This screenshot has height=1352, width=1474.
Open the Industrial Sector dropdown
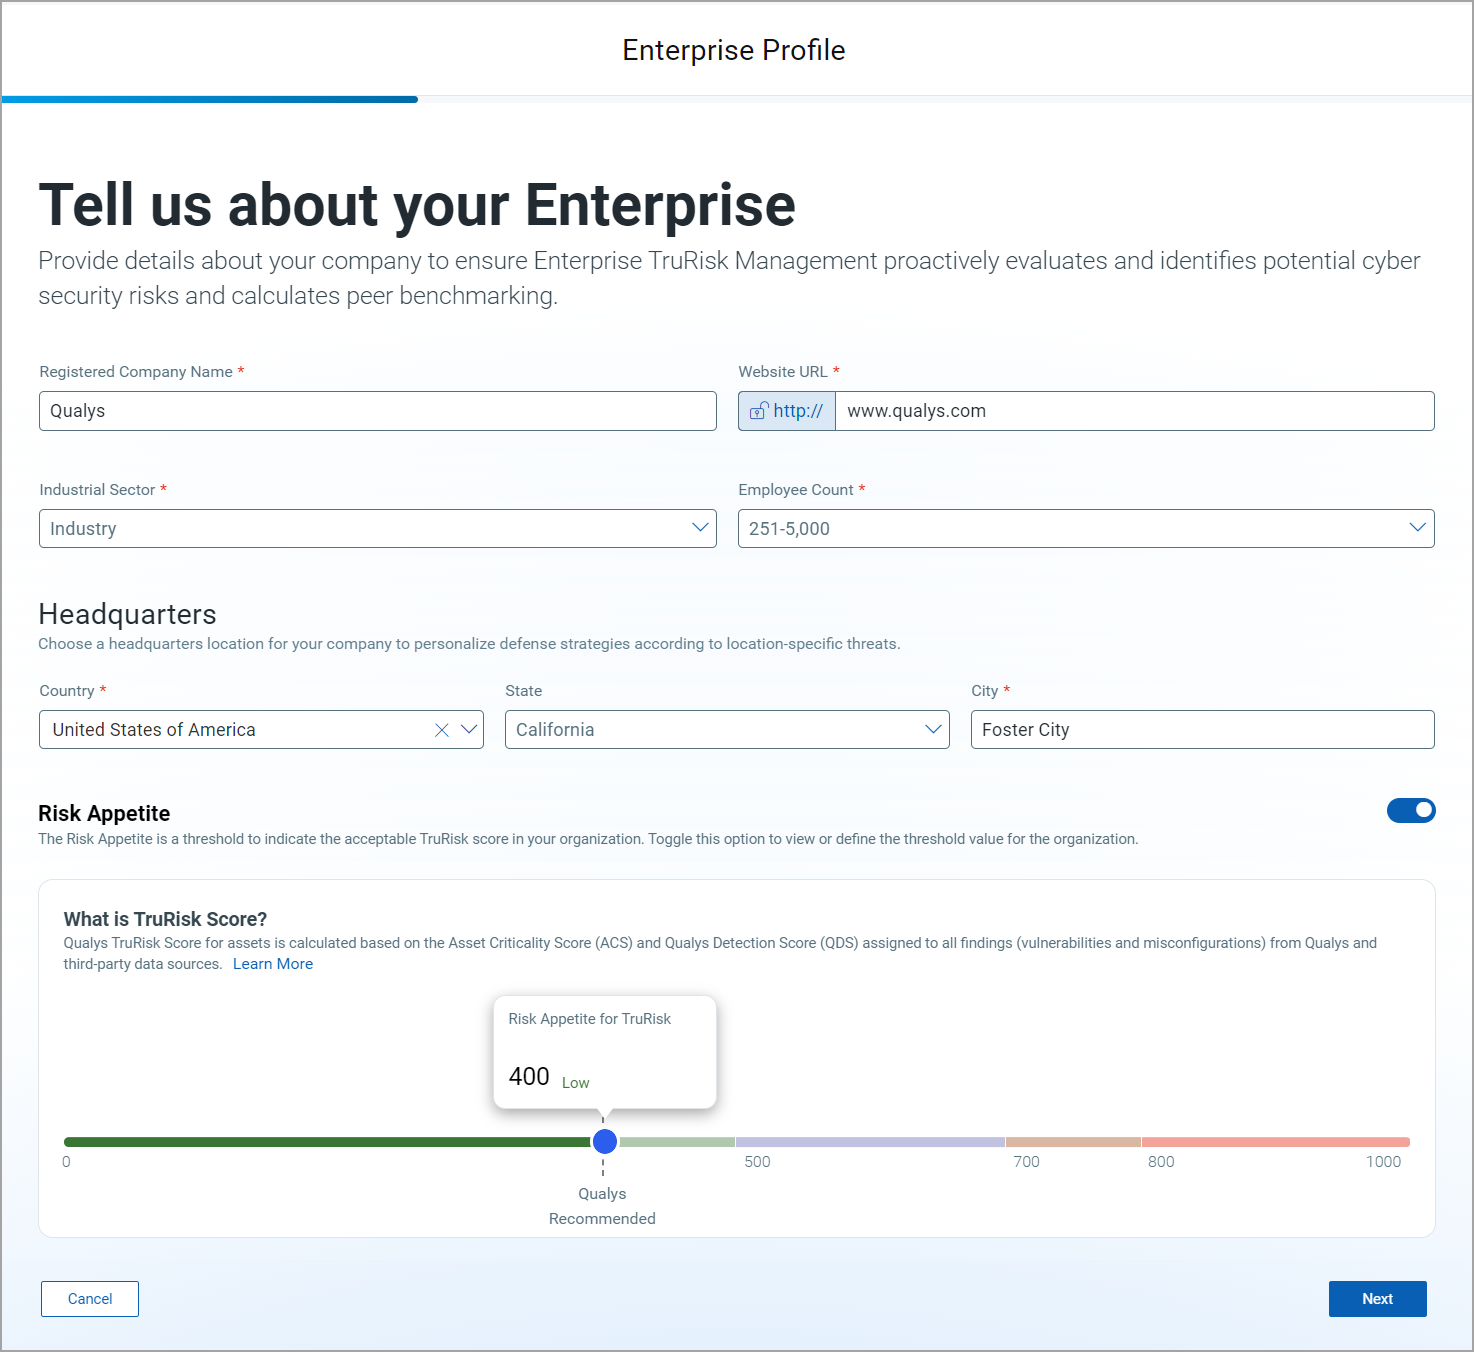coord(378,528)
